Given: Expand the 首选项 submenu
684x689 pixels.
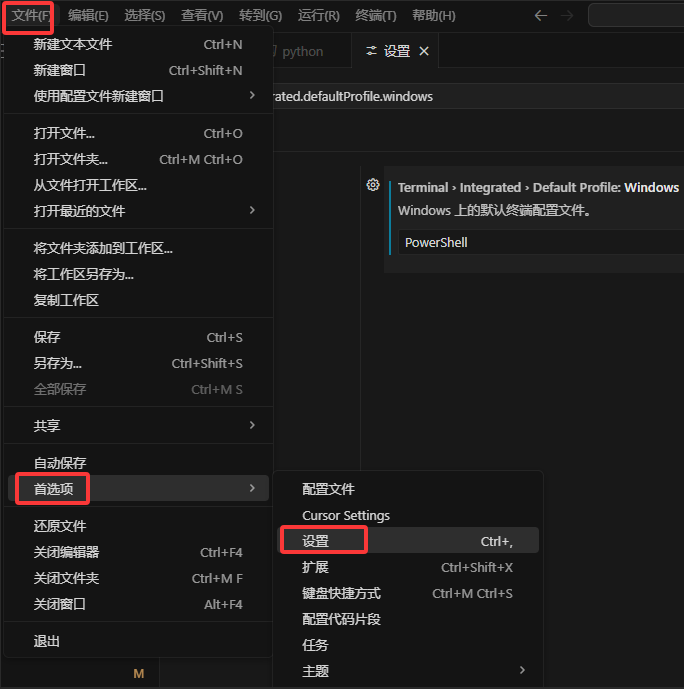Looking at the screenshot, I should (x=138, y=488).
